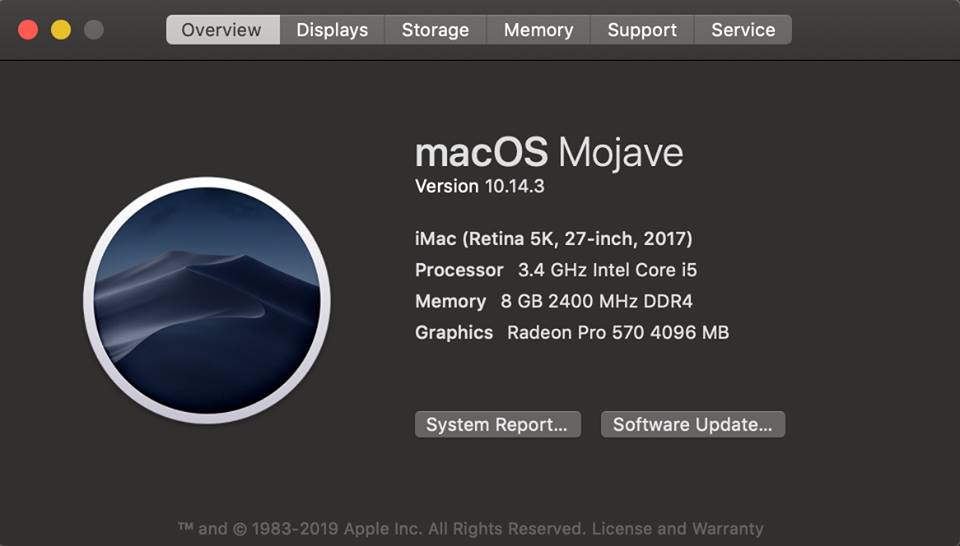
Task: Close the About This Mac window
Action: pos(28,29)
